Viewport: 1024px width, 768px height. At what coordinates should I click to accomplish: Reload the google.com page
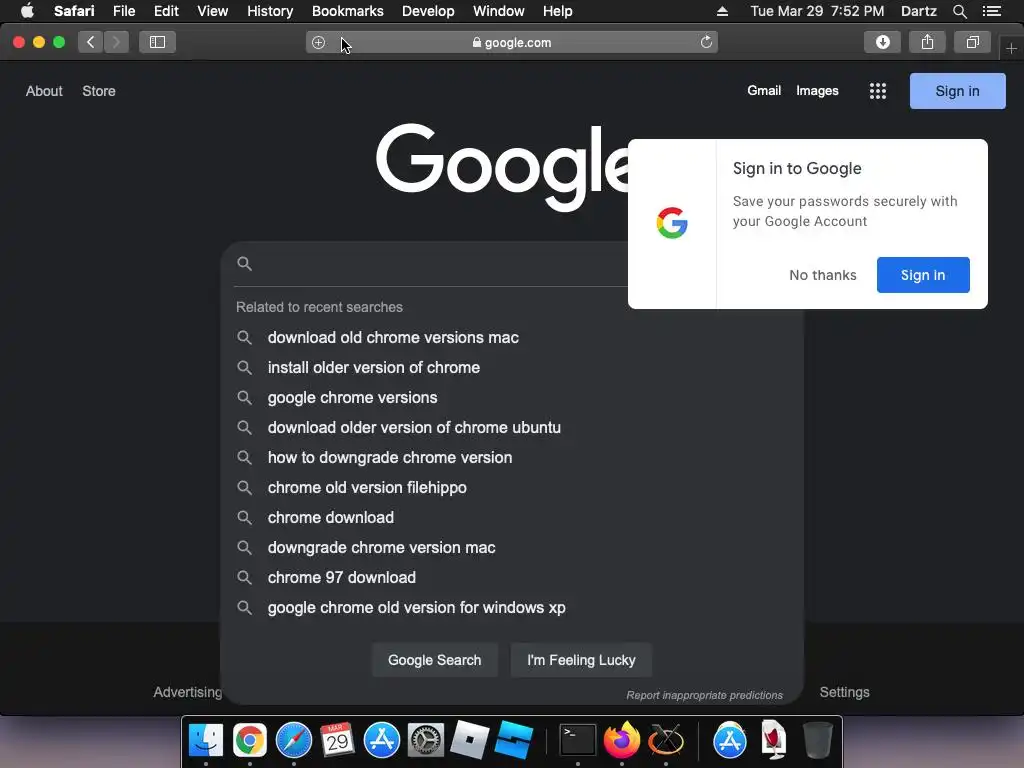point(706,42)
